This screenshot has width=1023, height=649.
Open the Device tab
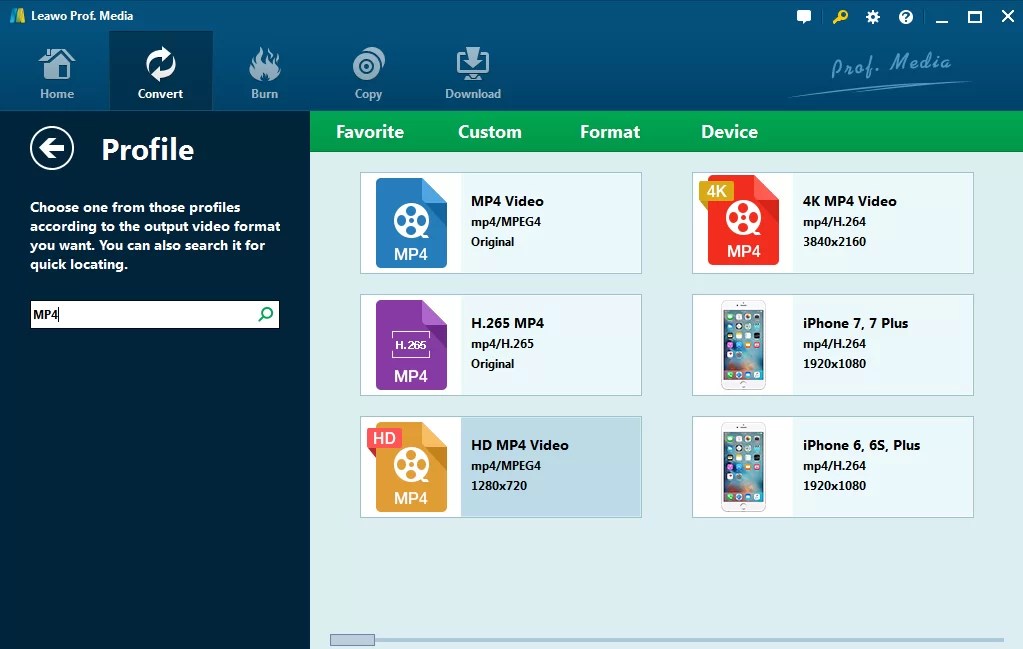click(x=729, y=131)
